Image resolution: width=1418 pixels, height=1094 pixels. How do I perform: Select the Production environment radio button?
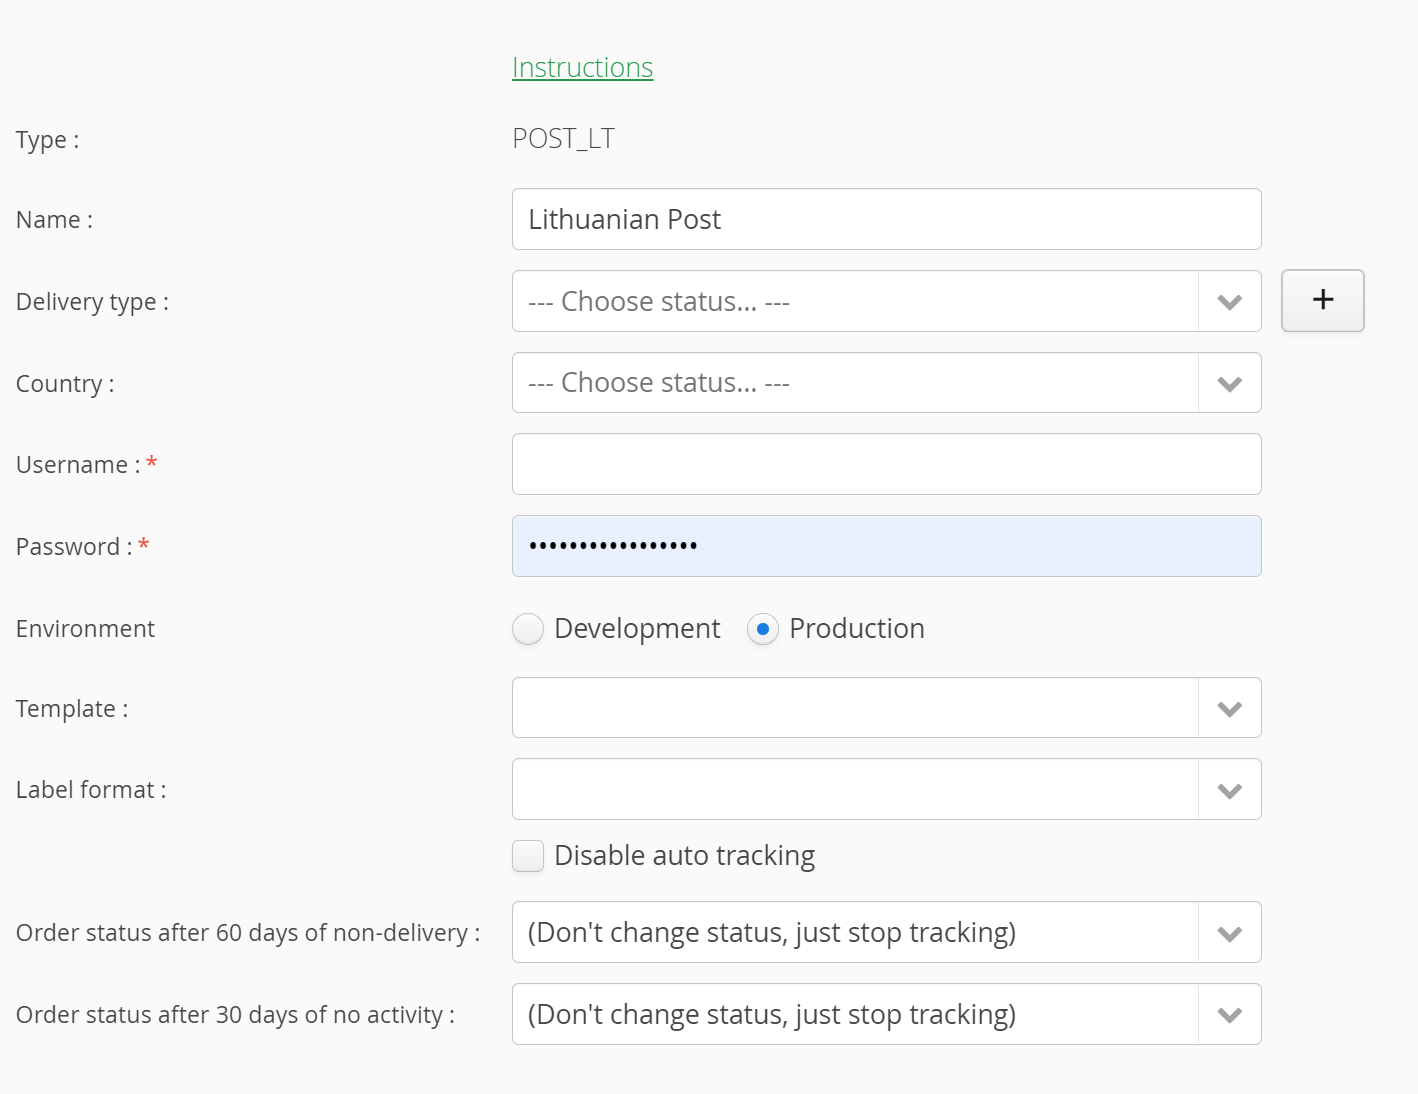tap(763, 629)
